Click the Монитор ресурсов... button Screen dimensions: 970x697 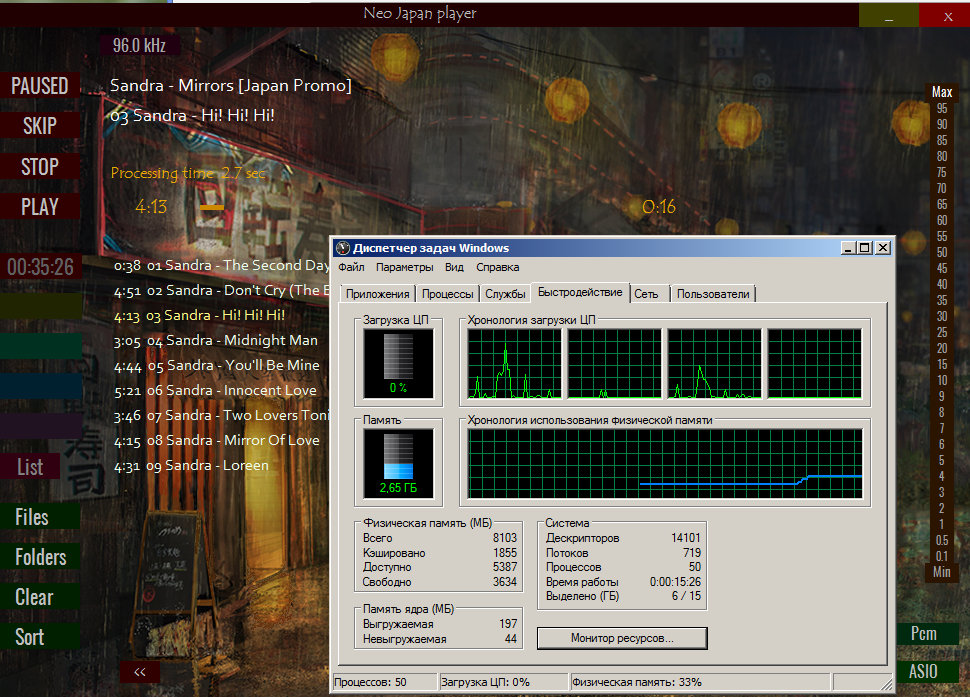point(622,638)
